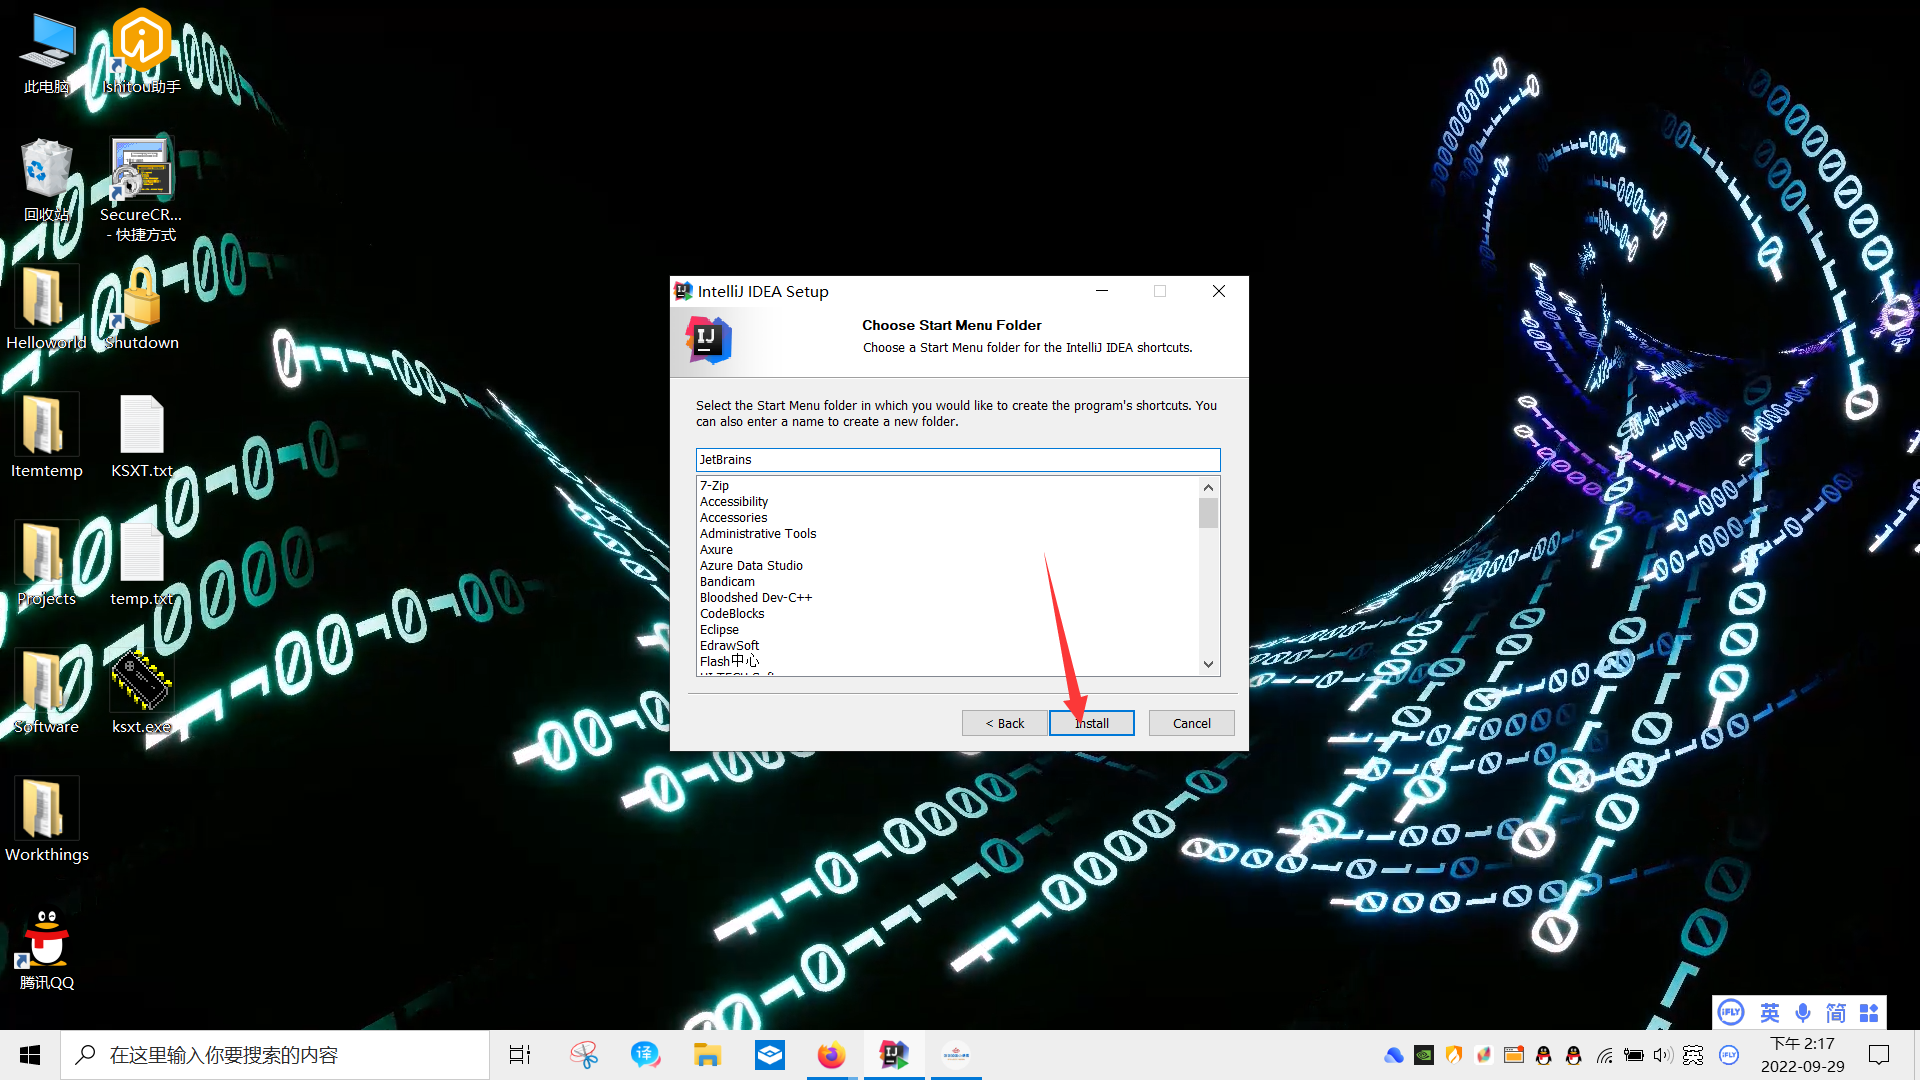Click folder list scroll down arrow
The image size is (1920, 1080).
[1208, 664]
